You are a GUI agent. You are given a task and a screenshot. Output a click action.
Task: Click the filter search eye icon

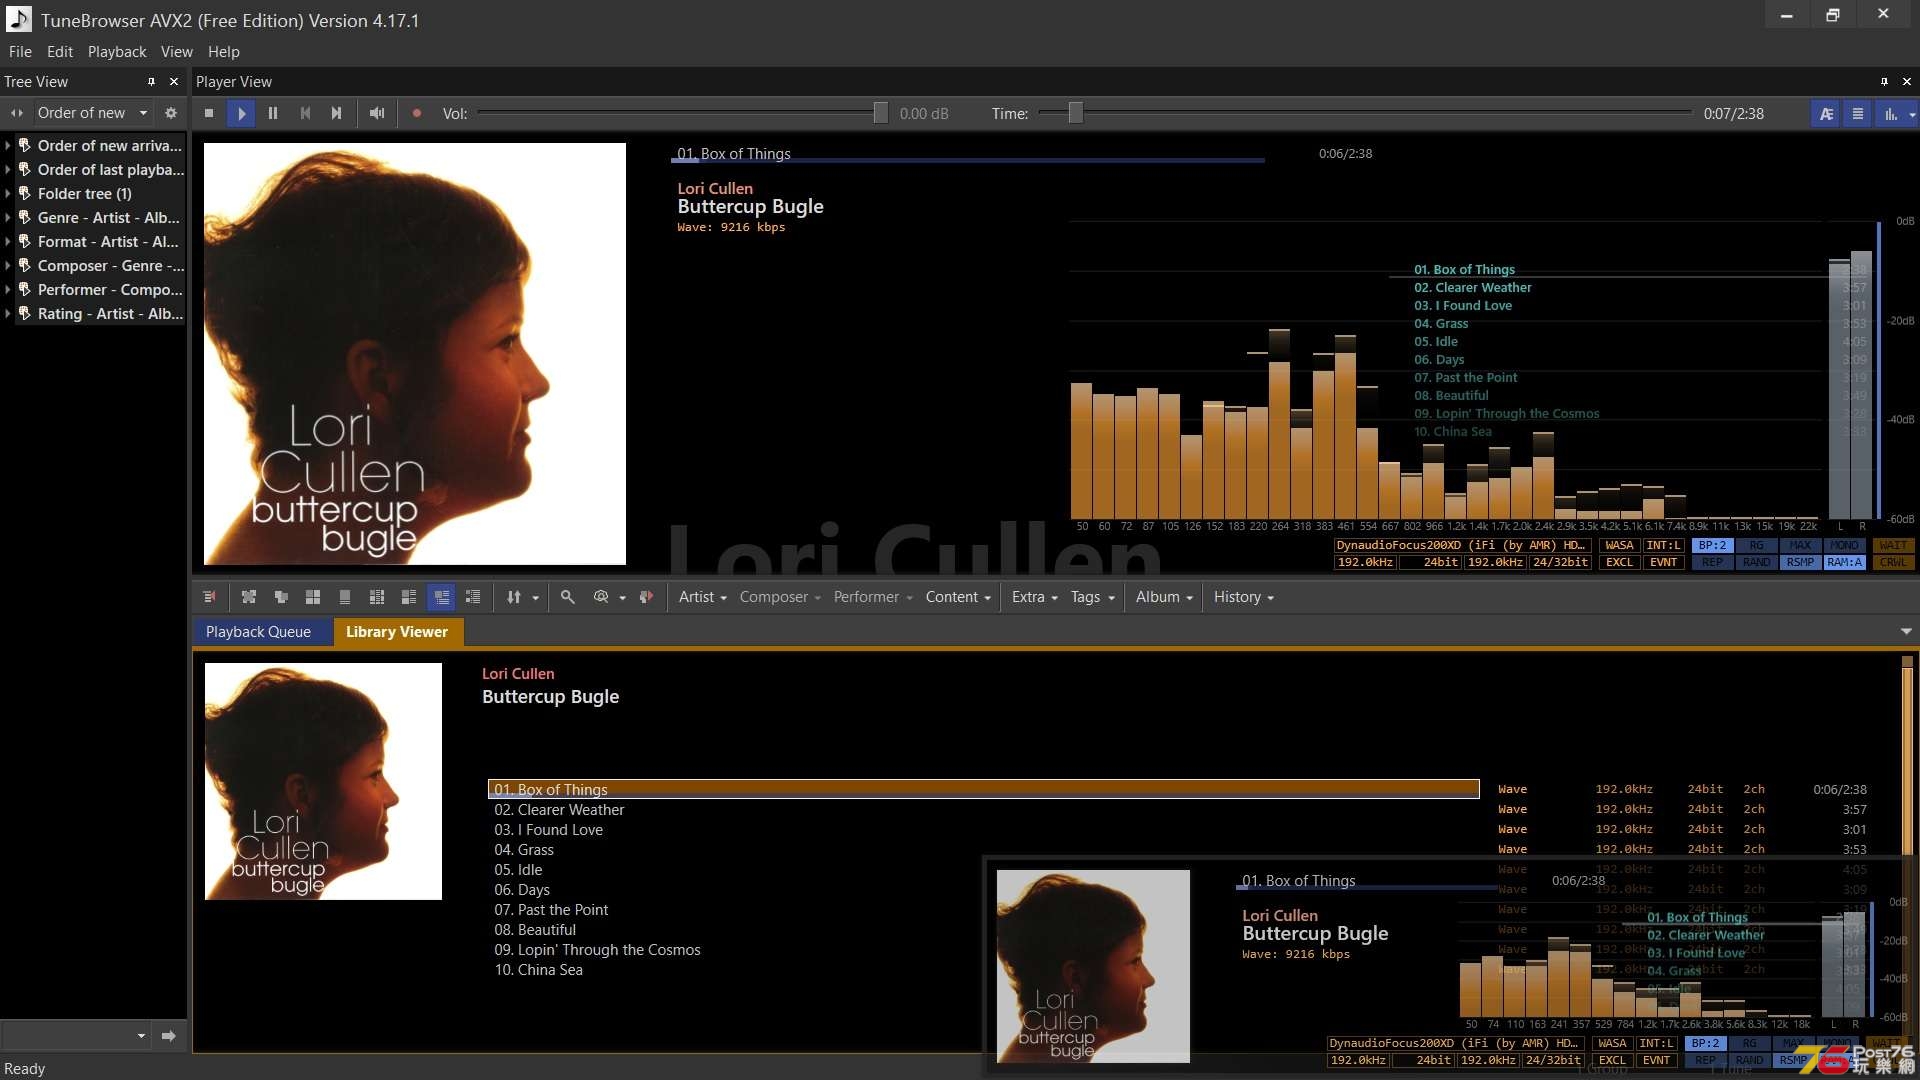tap(601, 597)
